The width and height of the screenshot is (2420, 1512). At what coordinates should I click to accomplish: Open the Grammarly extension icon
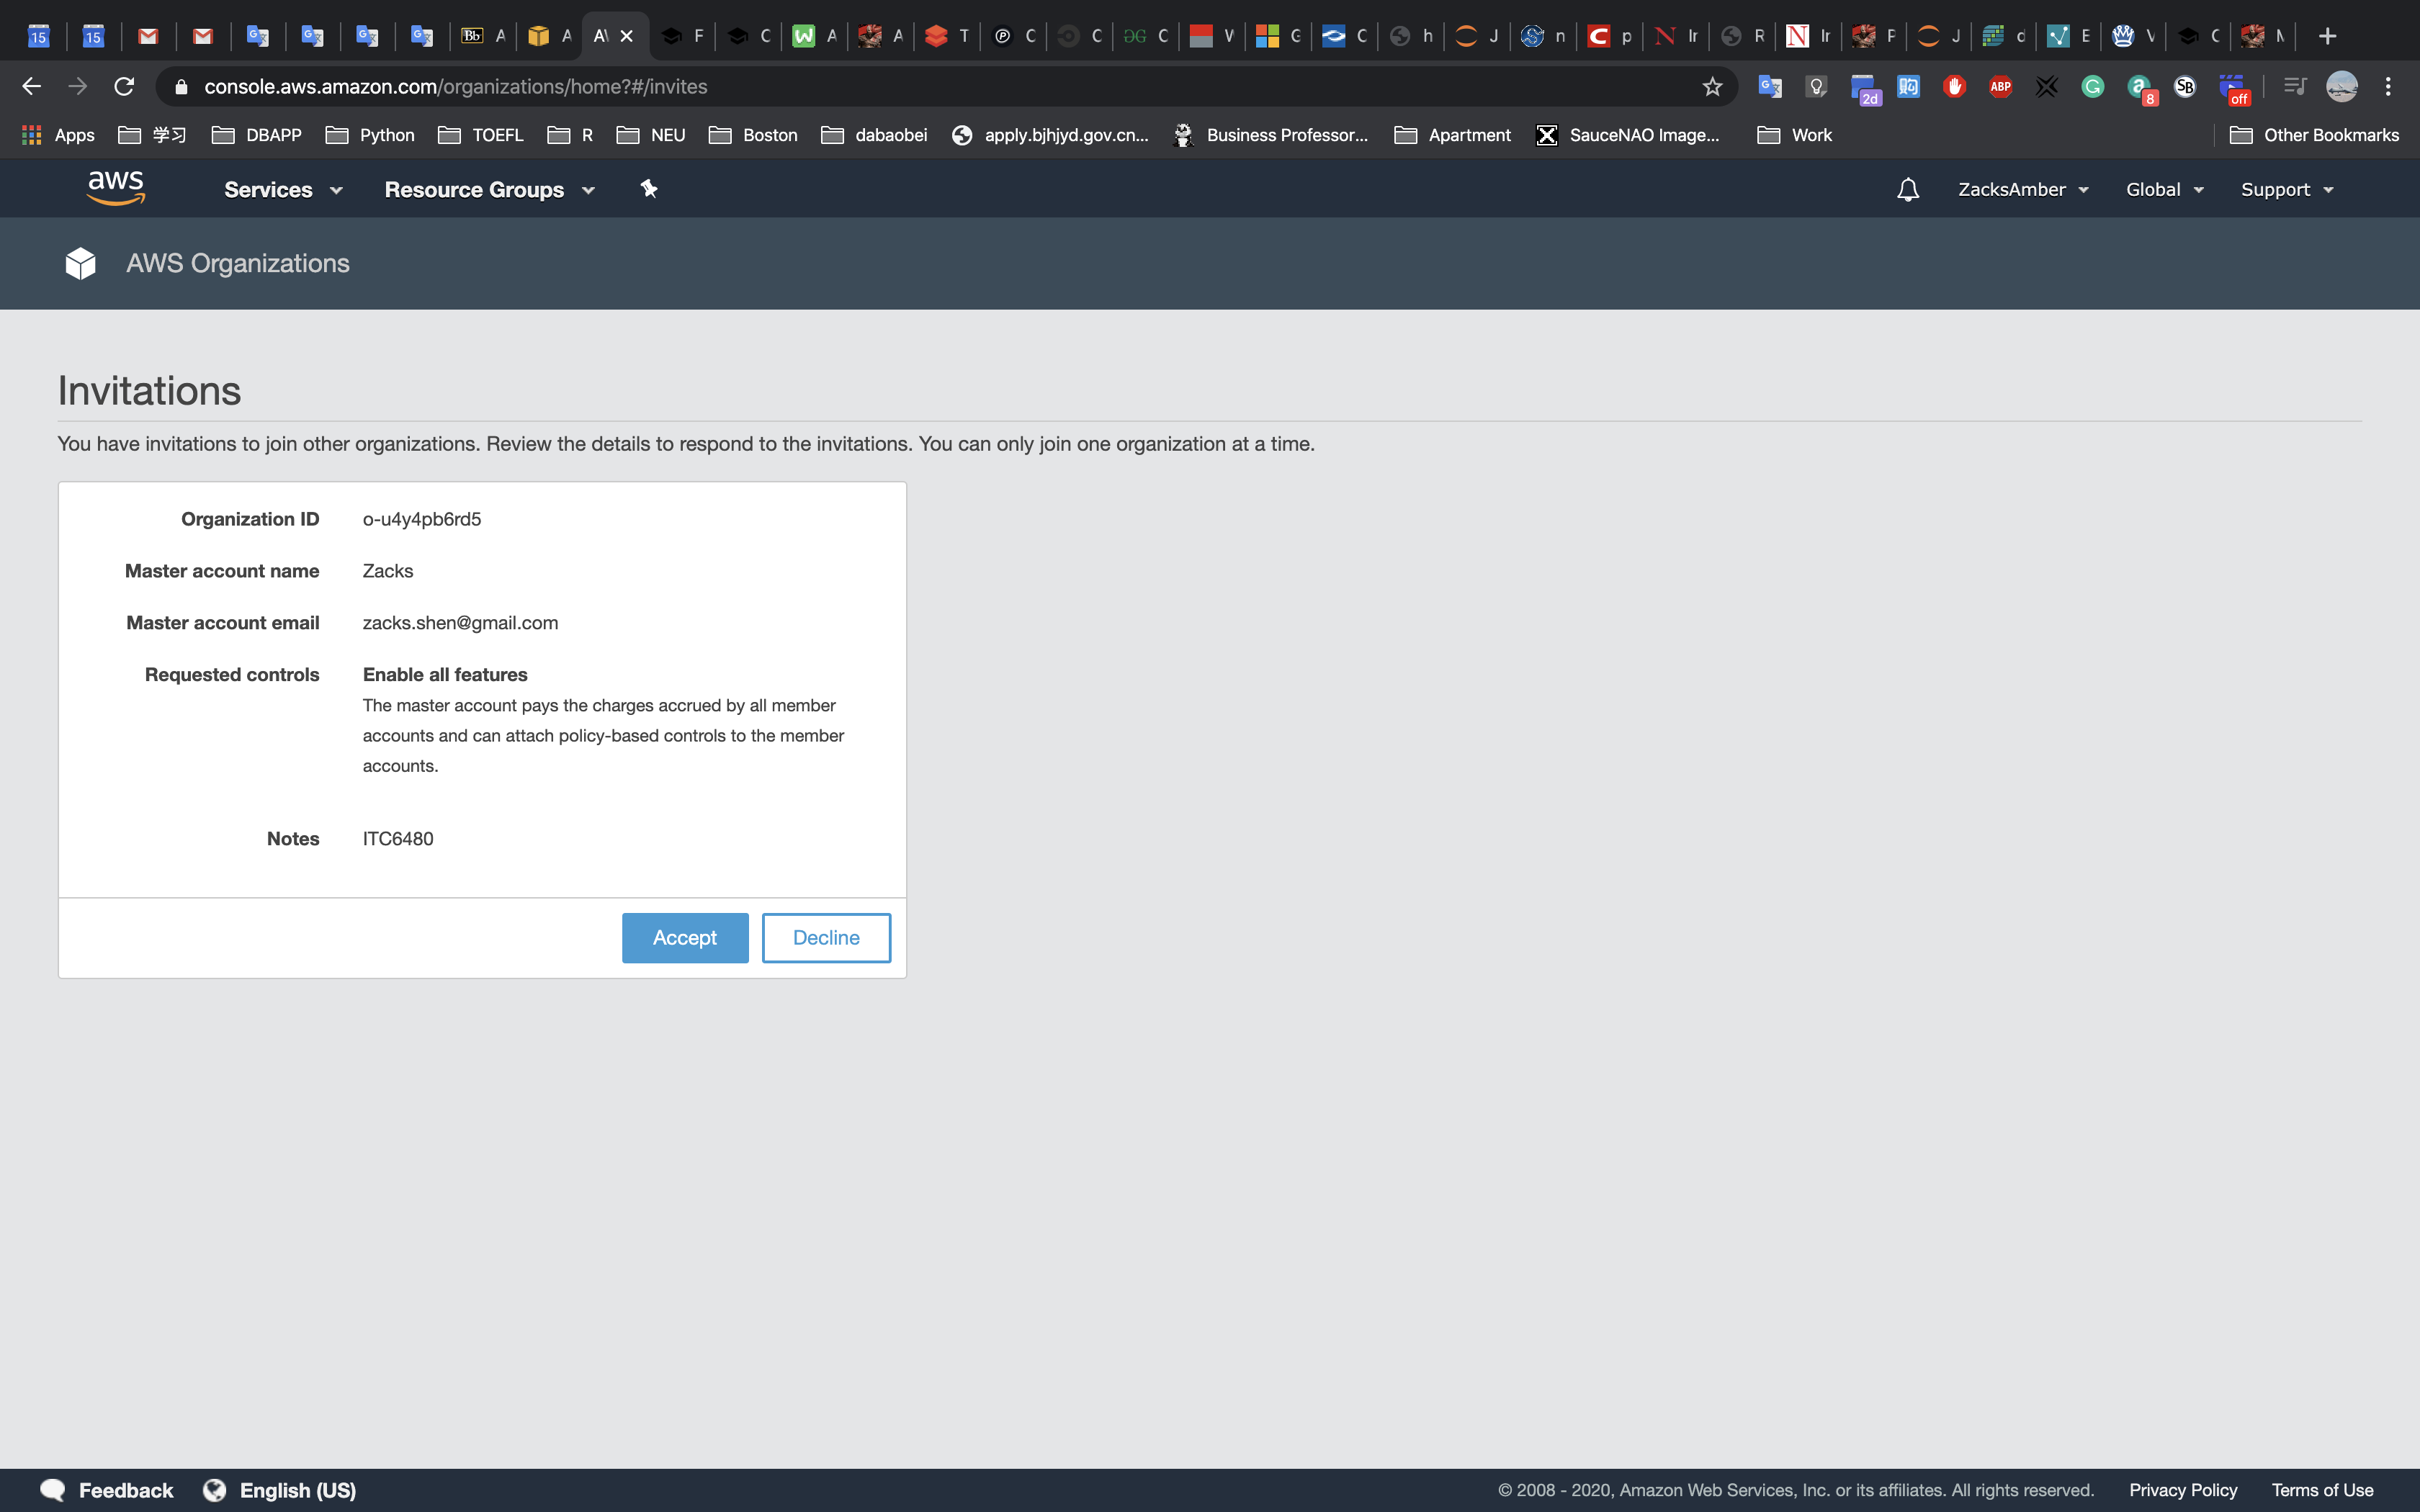point(2092,87)
